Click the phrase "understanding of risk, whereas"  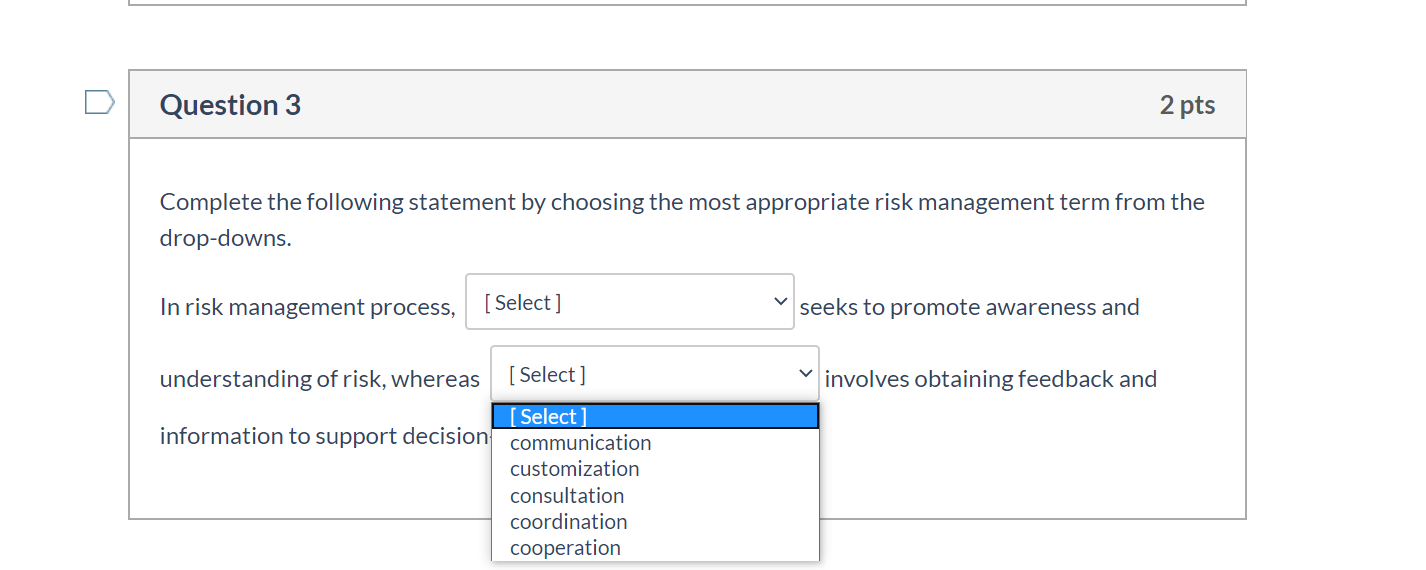320,379
